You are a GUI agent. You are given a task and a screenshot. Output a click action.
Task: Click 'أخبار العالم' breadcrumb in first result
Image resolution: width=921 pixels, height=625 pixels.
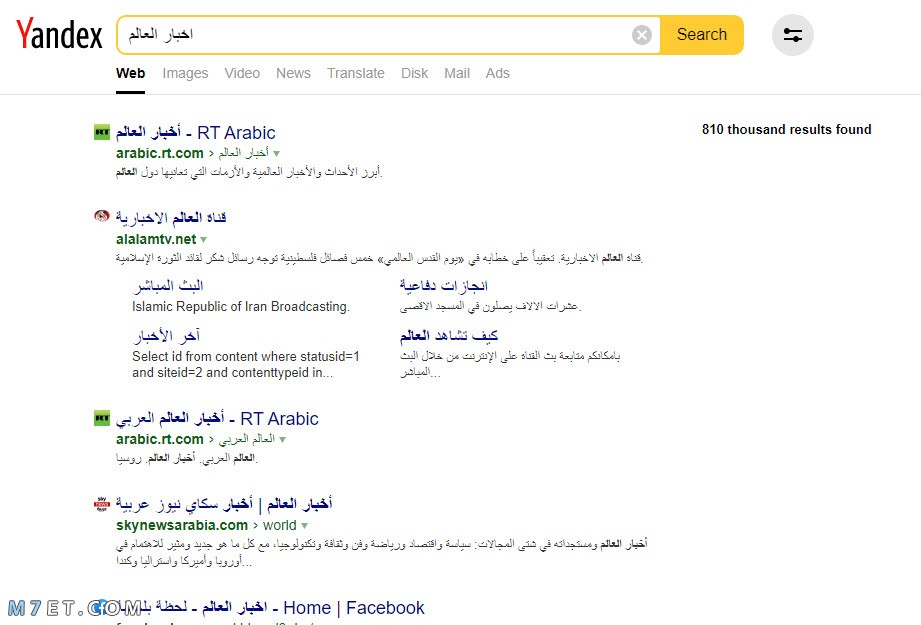point(243,153)
